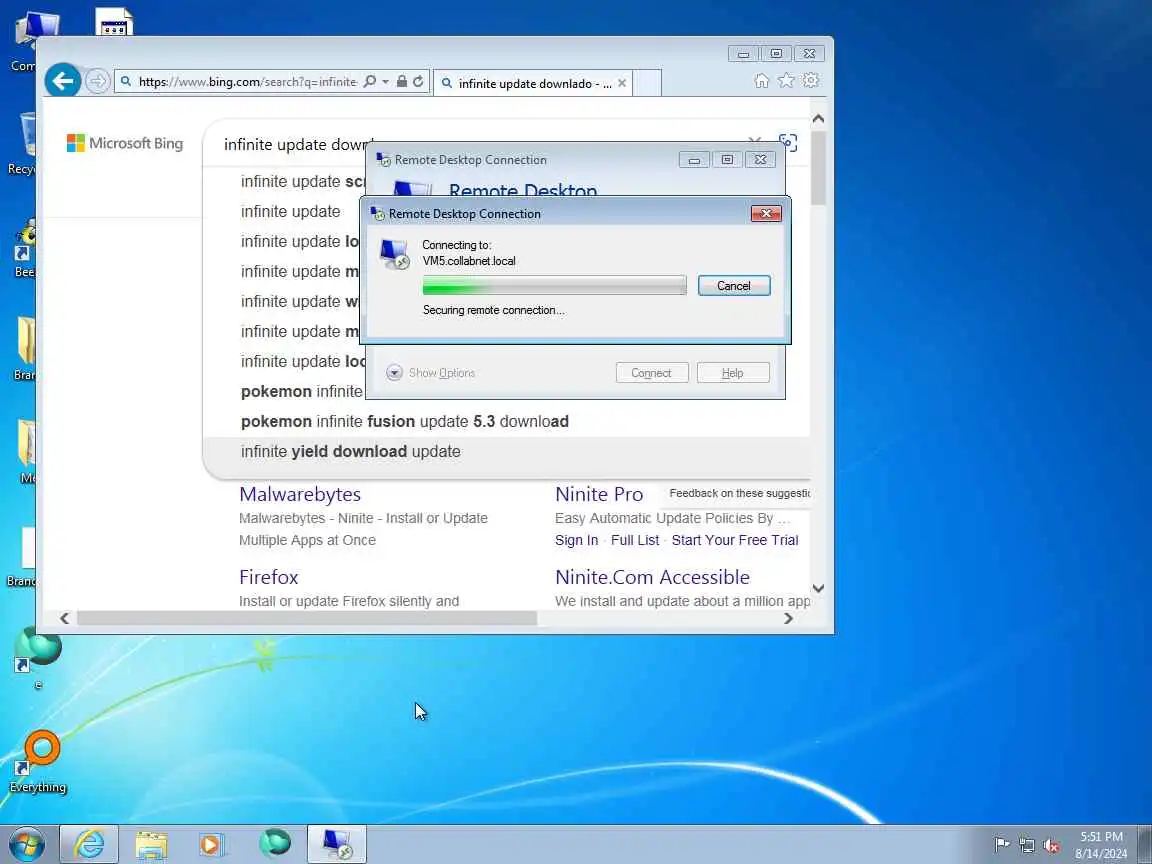Open Internet Explorer from the taskbar

click(89, 844)
